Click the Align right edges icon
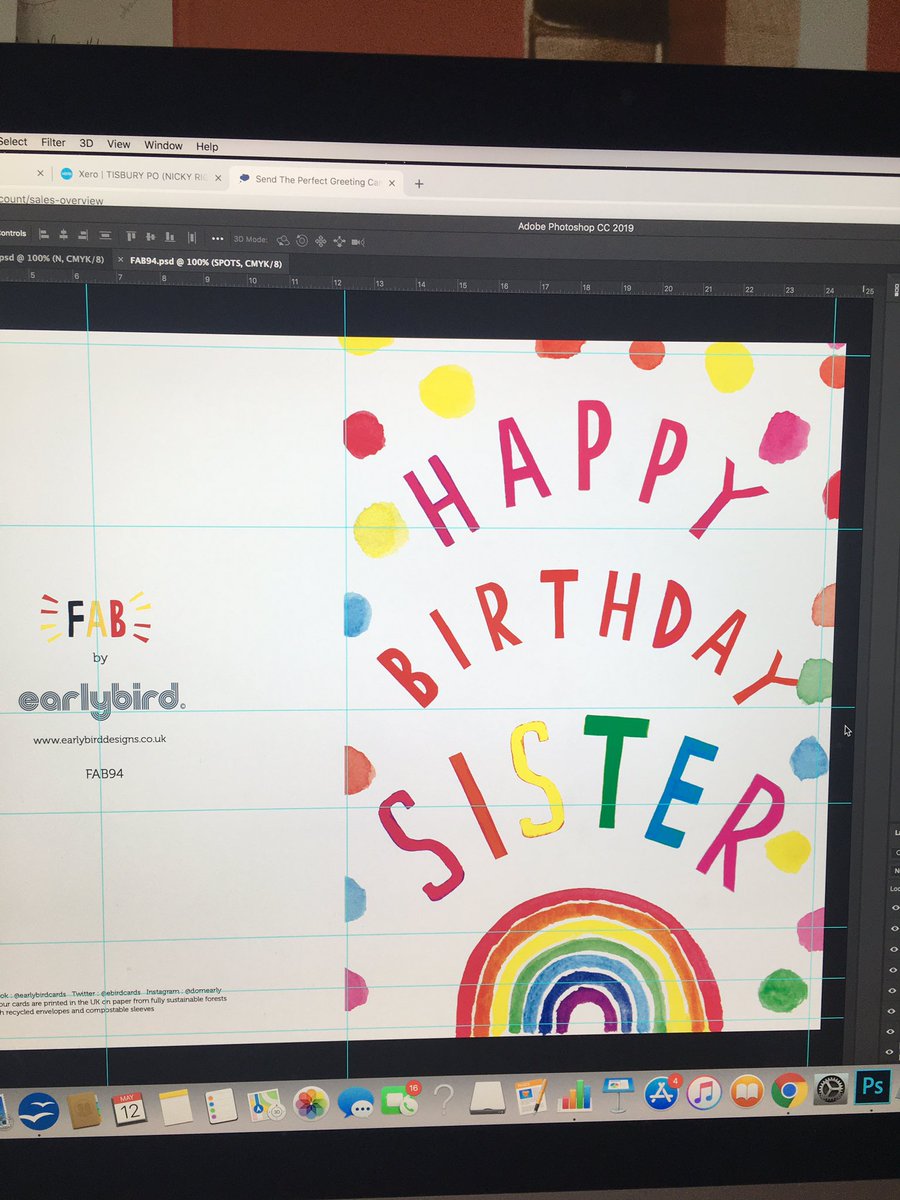The image size is (900, 1200). click(x=82, y=236)
